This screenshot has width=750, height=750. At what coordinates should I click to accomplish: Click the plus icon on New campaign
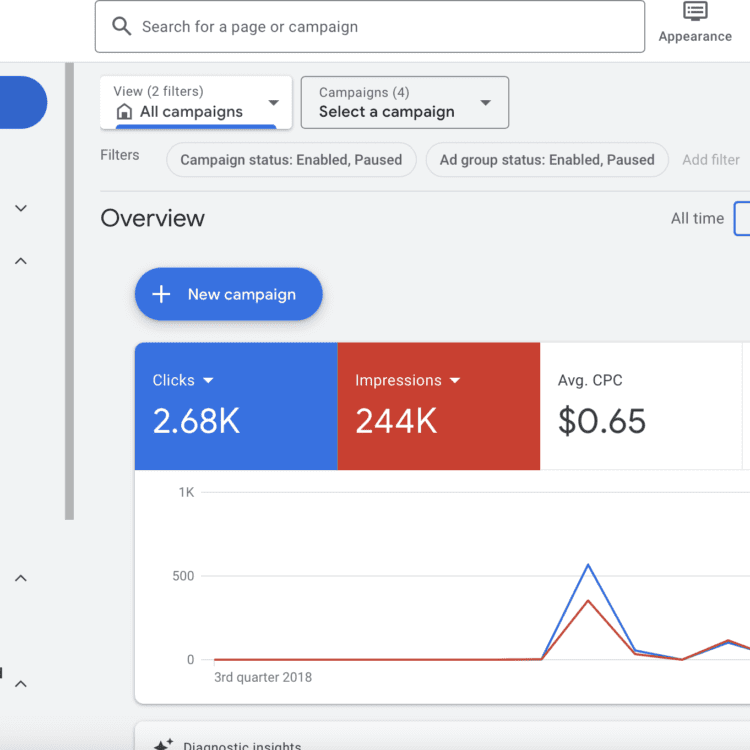(x=161, y=294)
